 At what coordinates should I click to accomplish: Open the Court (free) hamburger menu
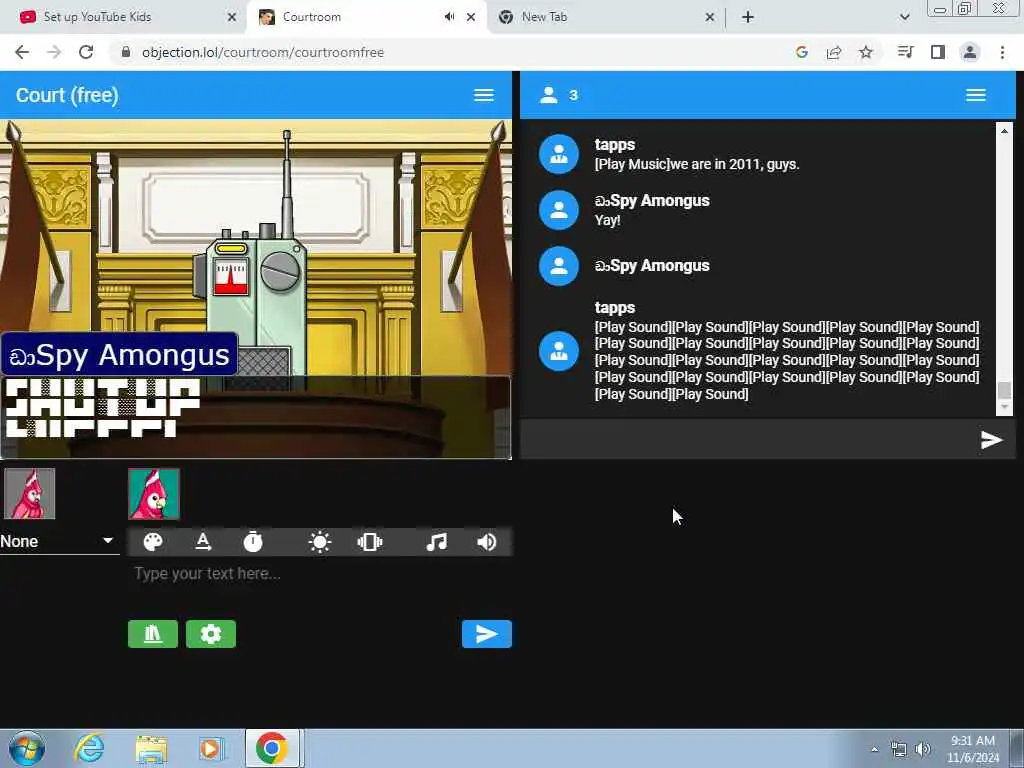point(484,95)
